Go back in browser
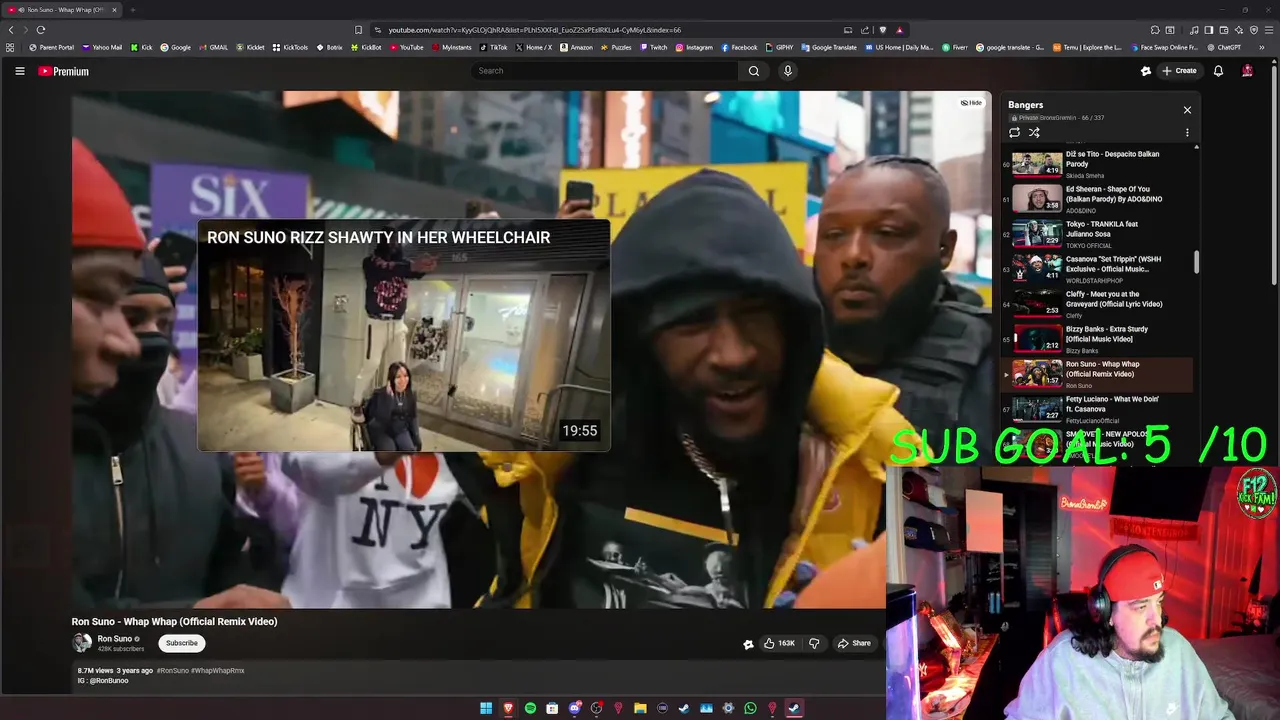 (x=11, y=30)
